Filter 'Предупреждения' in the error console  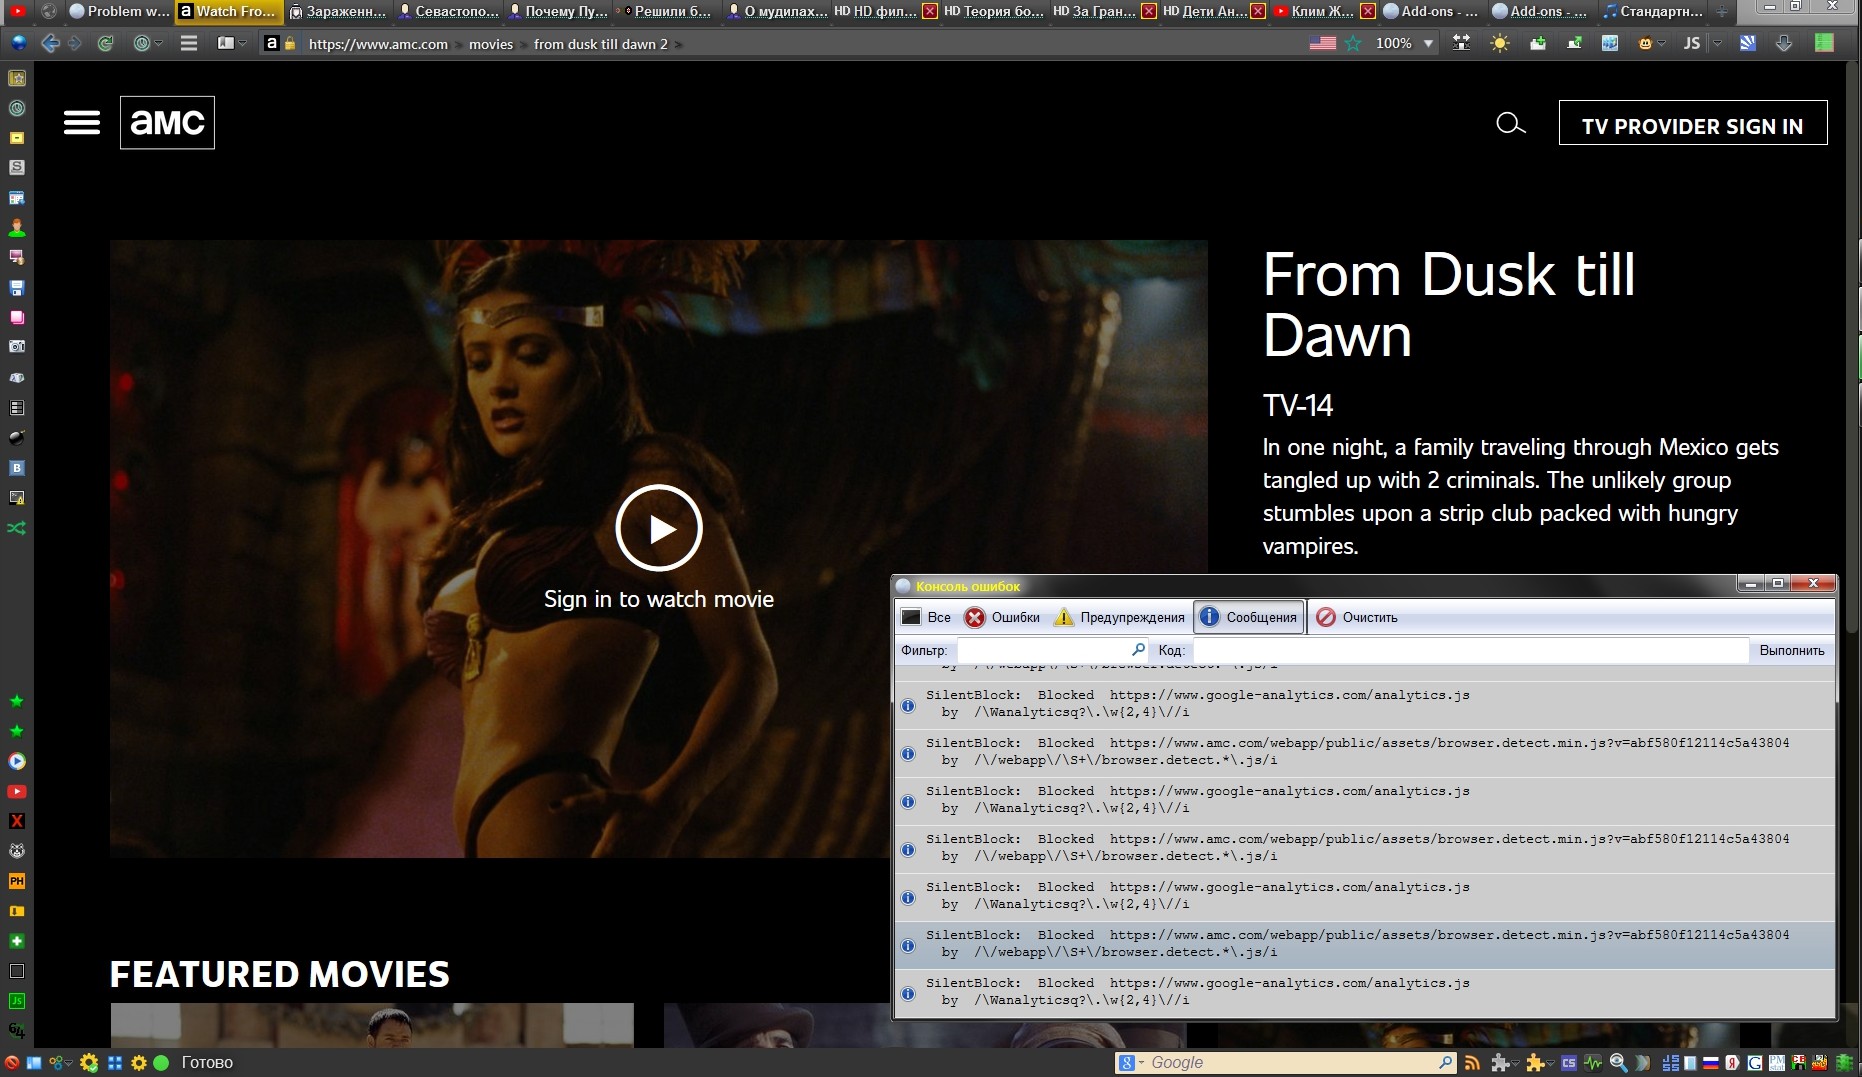click(x=1120, y=617)
